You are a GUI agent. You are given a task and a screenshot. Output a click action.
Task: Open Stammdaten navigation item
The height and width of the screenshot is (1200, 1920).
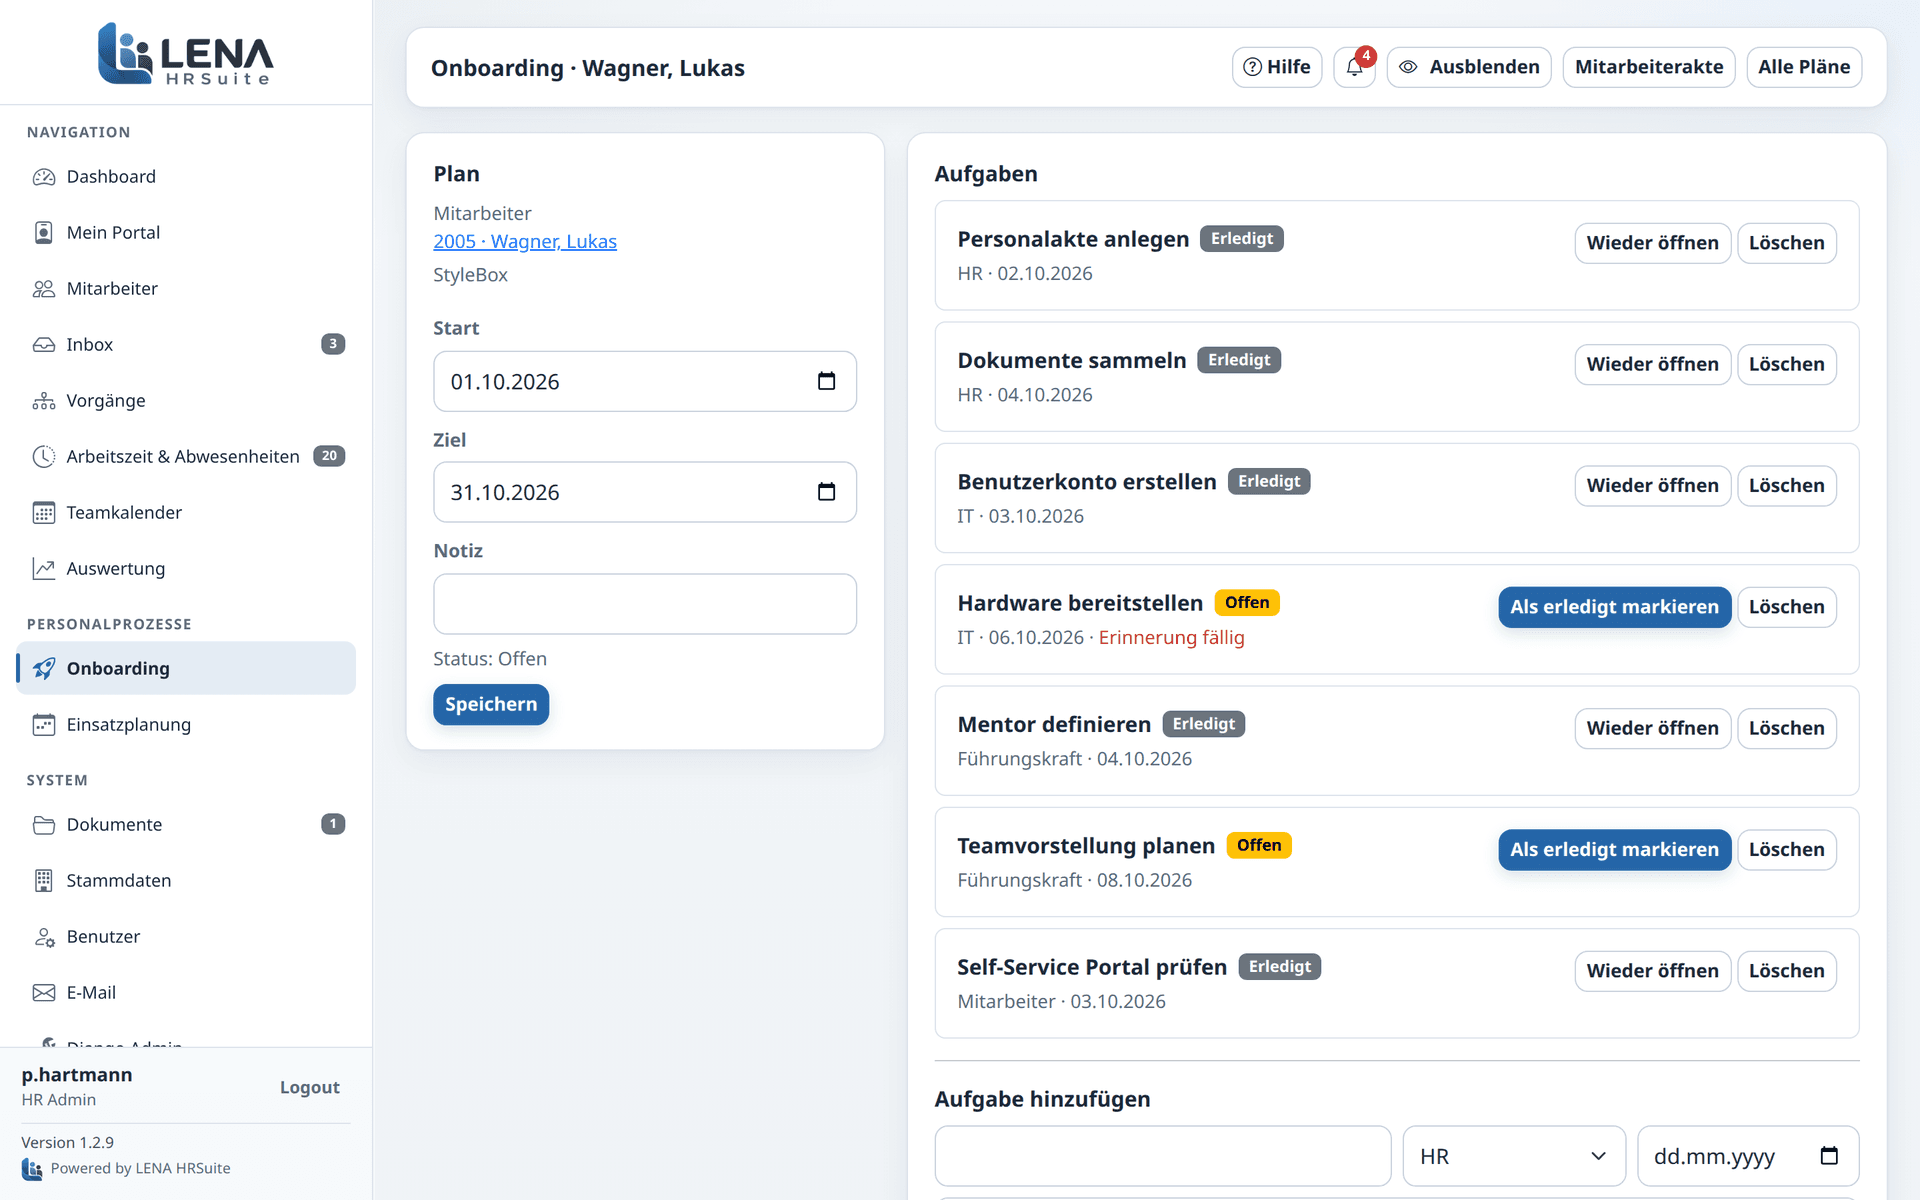pyautogui.click(x=186, y=881)
